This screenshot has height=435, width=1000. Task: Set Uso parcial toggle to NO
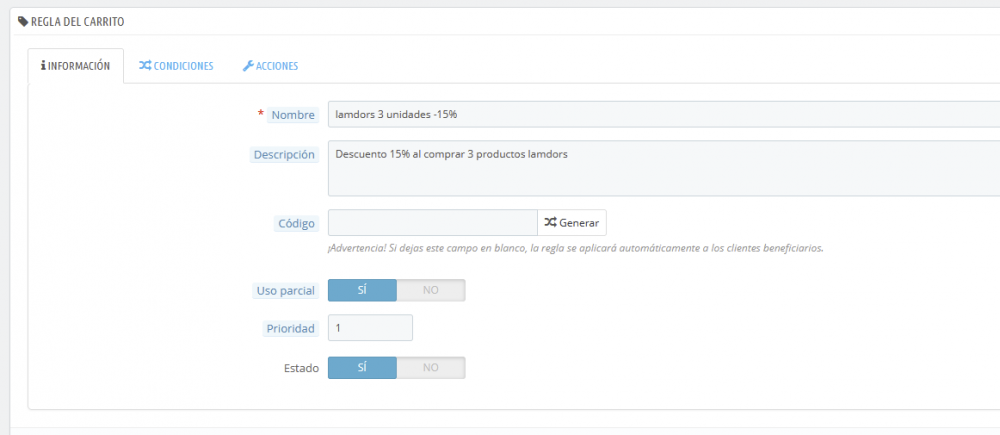tap(431, 290)
